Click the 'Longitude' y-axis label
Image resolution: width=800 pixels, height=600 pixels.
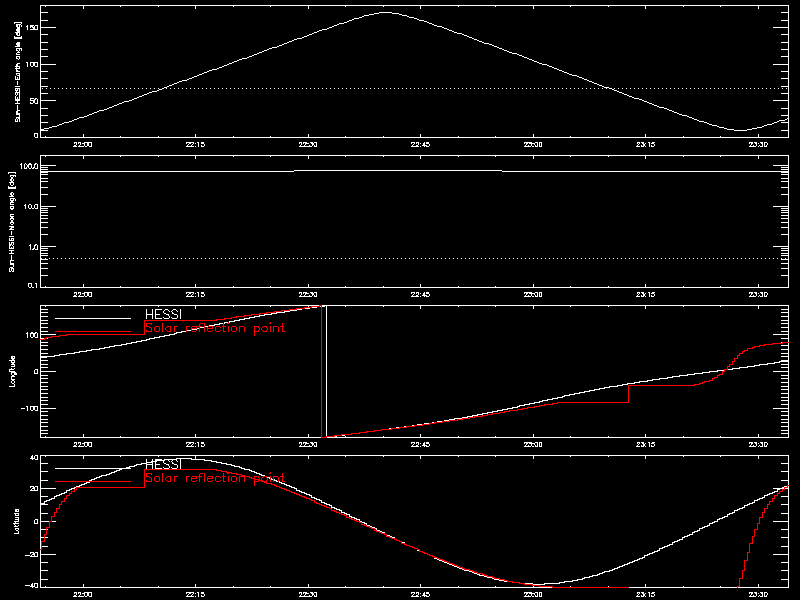coord(12,371)
